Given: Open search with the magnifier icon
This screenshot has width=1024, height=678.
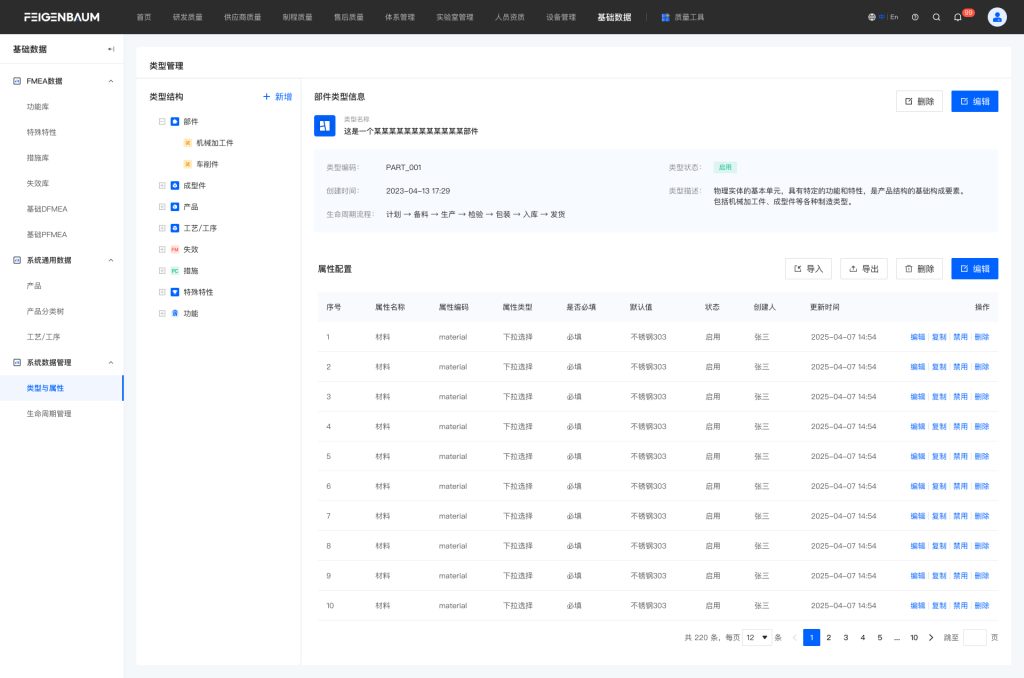Looking at the screenshot, I should pos(936,18).
